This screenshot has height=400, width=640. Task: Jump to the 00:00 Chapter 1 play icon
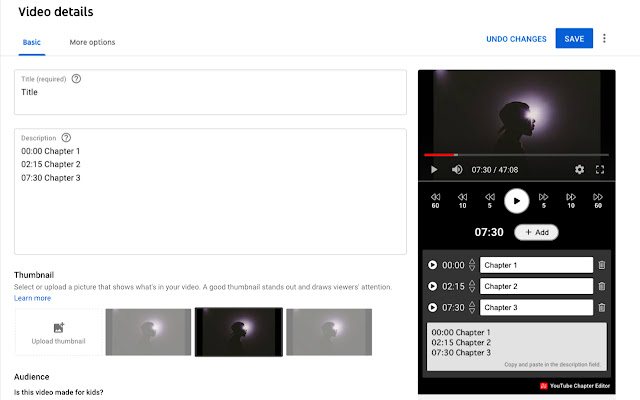[x=432, y=265]
